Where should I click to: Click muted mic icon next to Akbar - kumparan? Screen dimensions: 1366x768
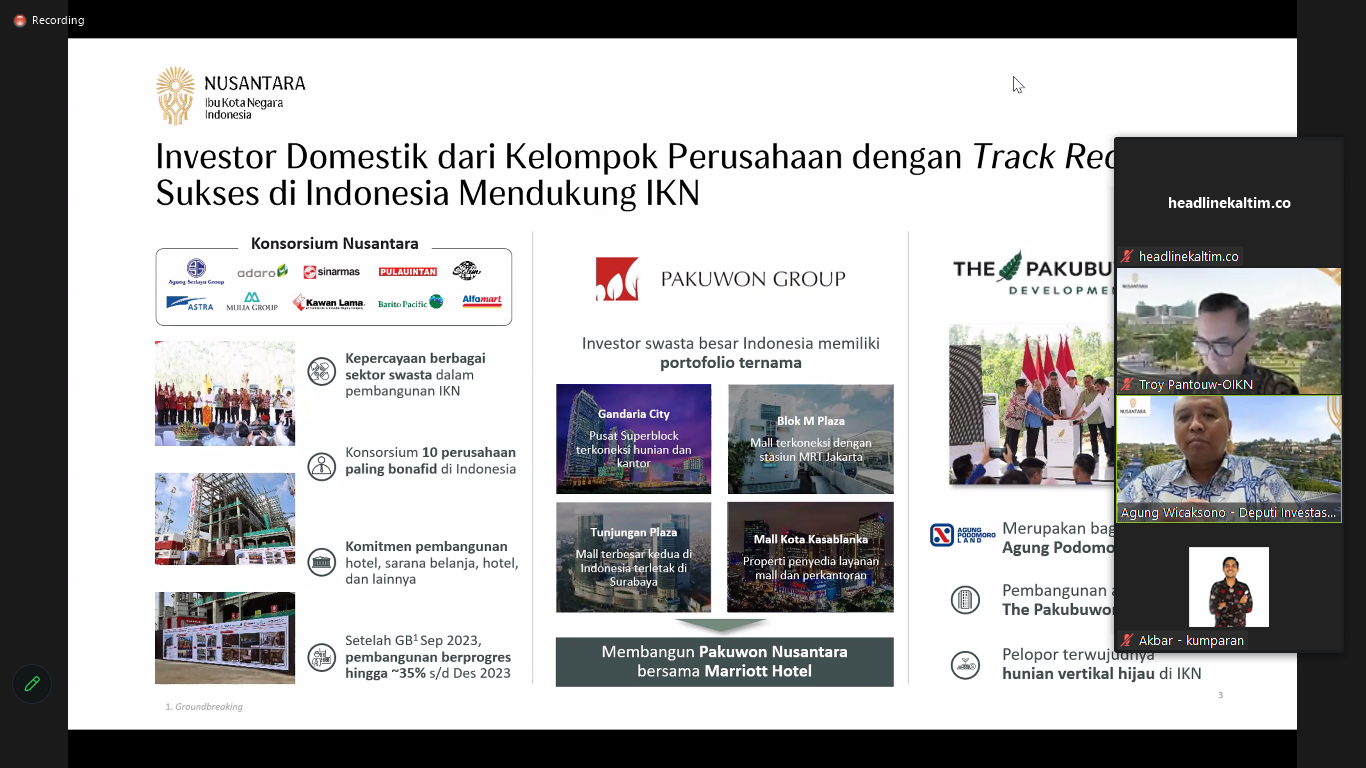point(1128,641)
